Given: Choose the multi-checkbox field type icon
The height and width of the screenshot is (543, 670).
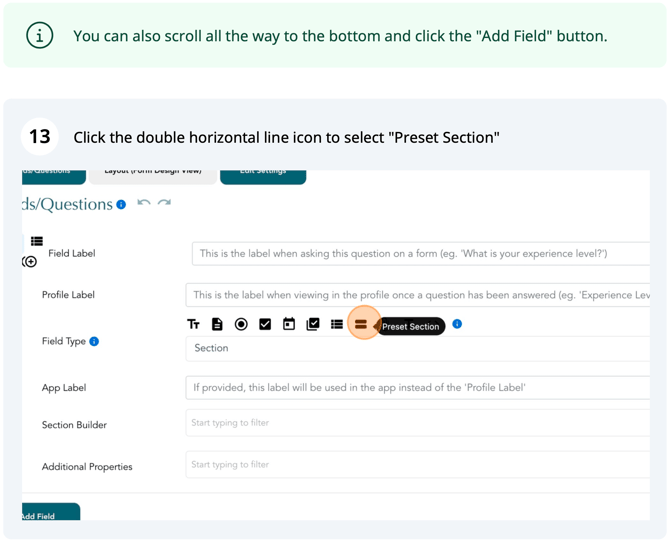Looking at the screenshot, I should coord(313,324).
